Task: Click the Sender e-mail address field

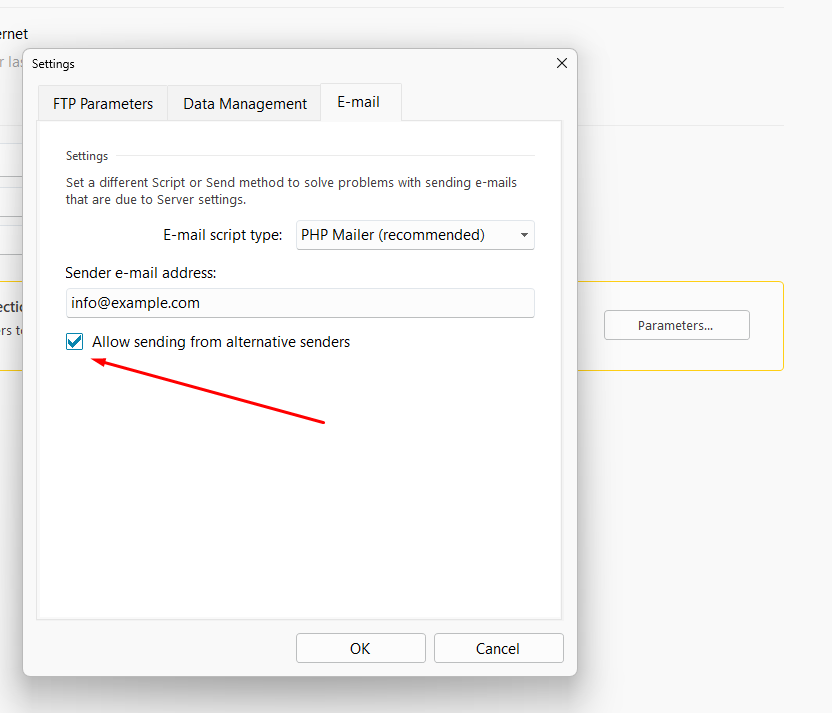Action: point(299,303)
